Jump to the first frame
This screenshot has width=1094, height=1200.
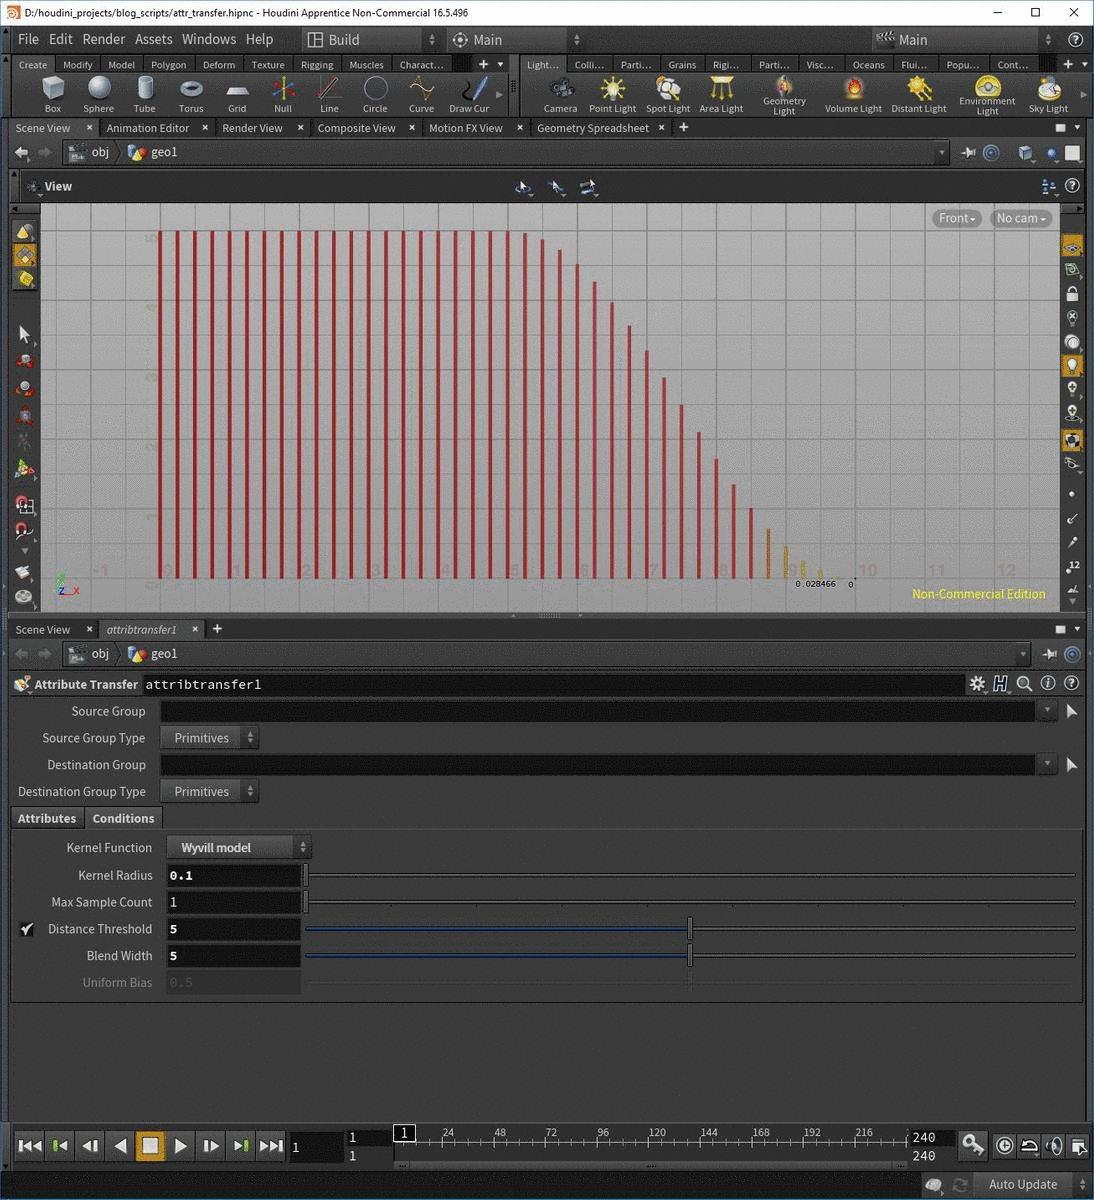[x=30, y=1146]
